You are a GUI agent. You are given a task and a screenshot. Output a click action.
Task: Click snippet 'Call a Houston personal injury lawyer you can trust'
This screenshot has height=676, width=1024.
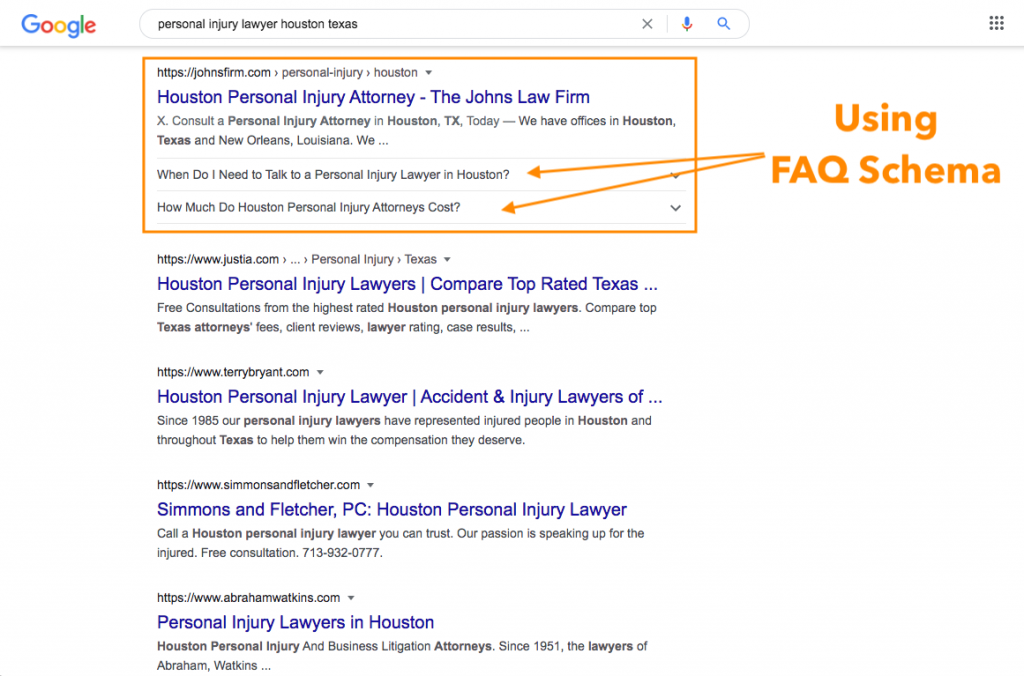click(400, 543)
